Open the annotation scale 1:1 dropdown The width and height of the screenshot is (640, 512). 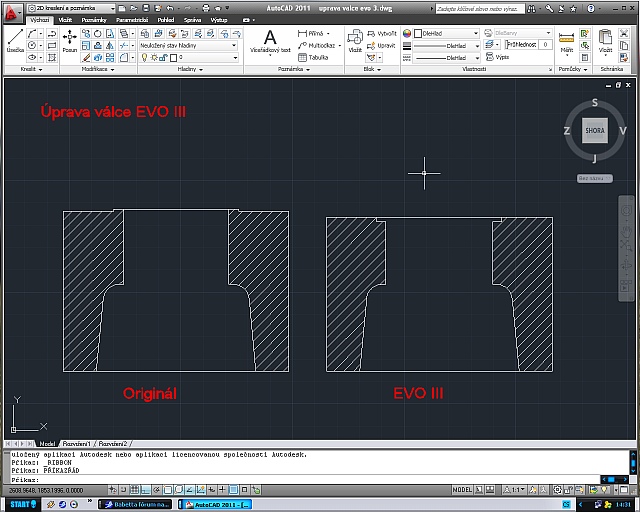click(515, 490)
